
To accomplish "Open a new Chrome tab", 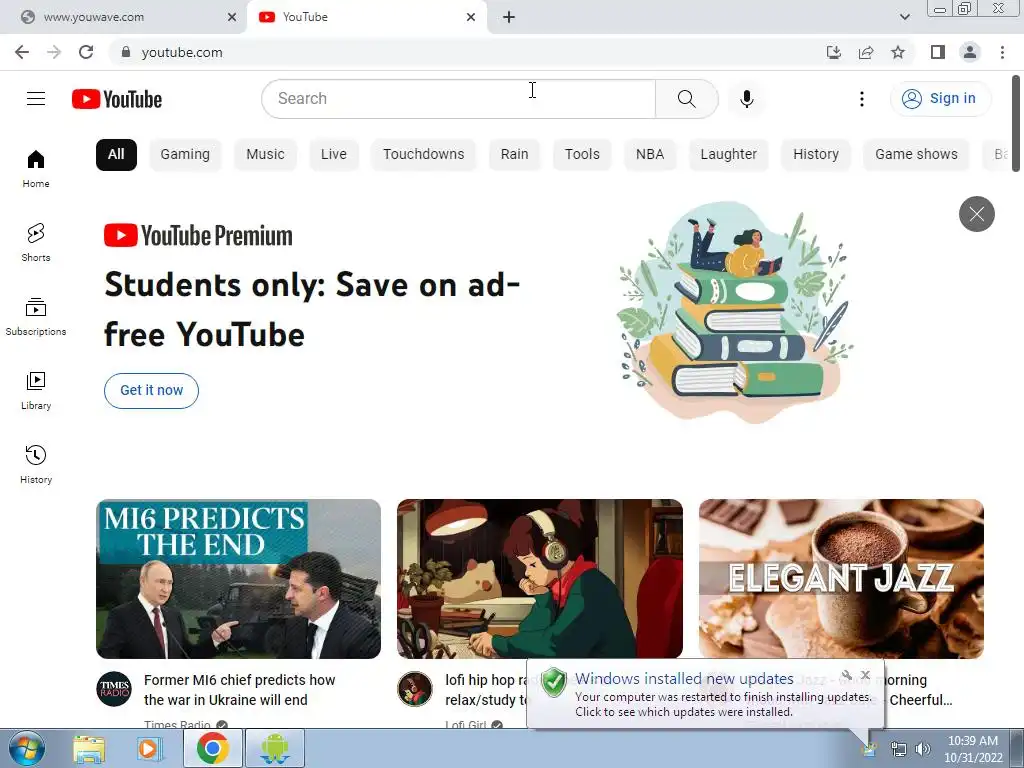I will pos(509,17).
